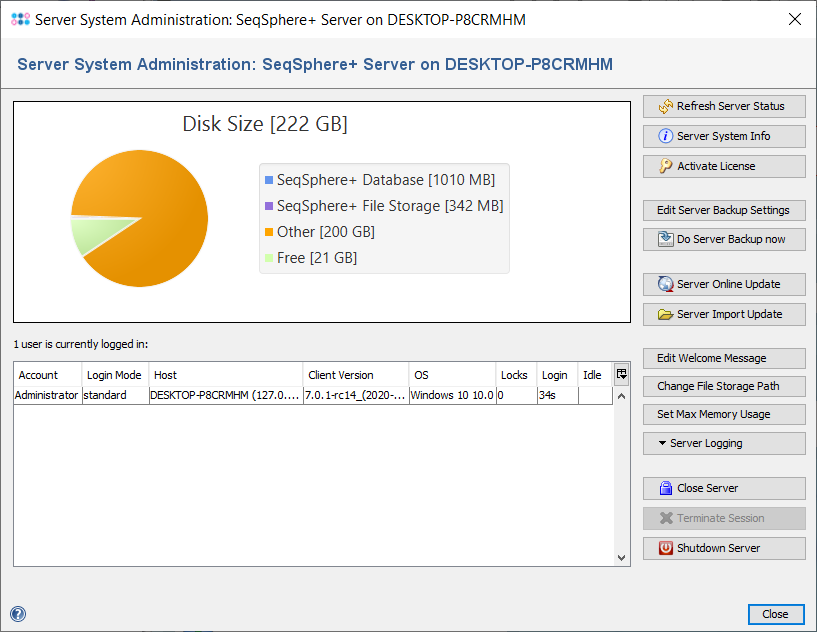The height and width of the screenshot is (632, 817).
Task: Click Edit Welcome Message button
Action: [723, 358]
